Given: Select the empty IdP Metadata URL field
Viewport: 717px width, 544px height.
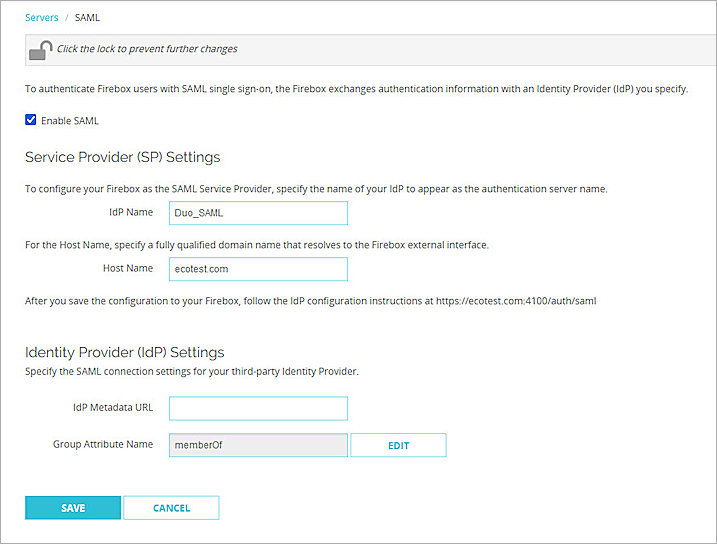Looking at the screenshot, I should point(258,408).
